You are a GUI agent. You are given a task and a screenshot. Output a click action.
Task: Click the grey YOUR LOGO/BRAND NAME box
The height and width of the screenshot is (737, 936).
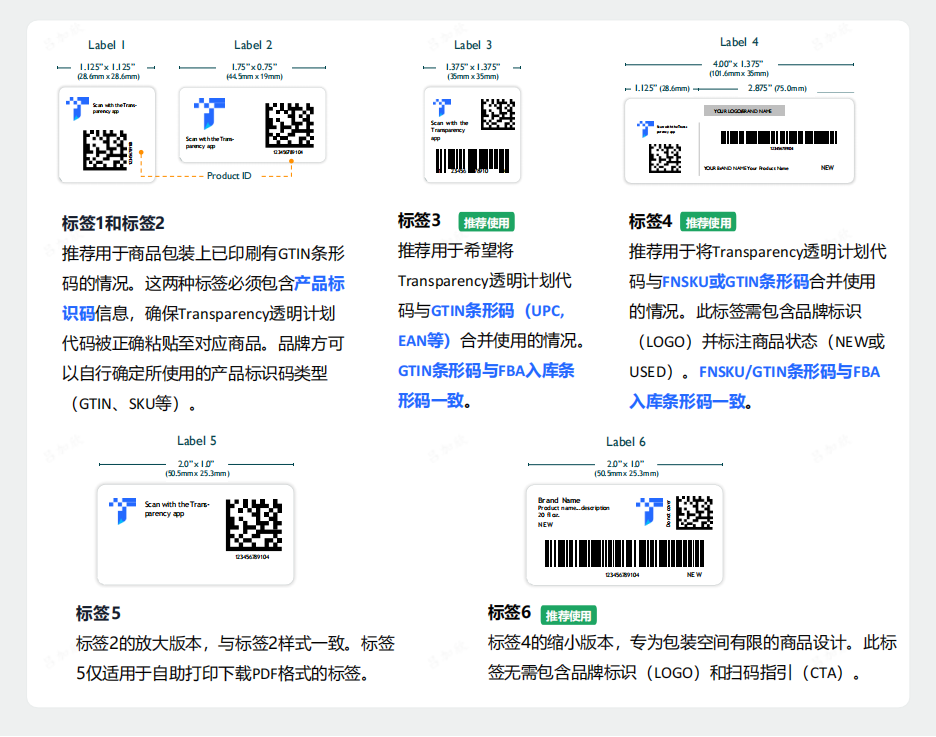coord(744,110)
